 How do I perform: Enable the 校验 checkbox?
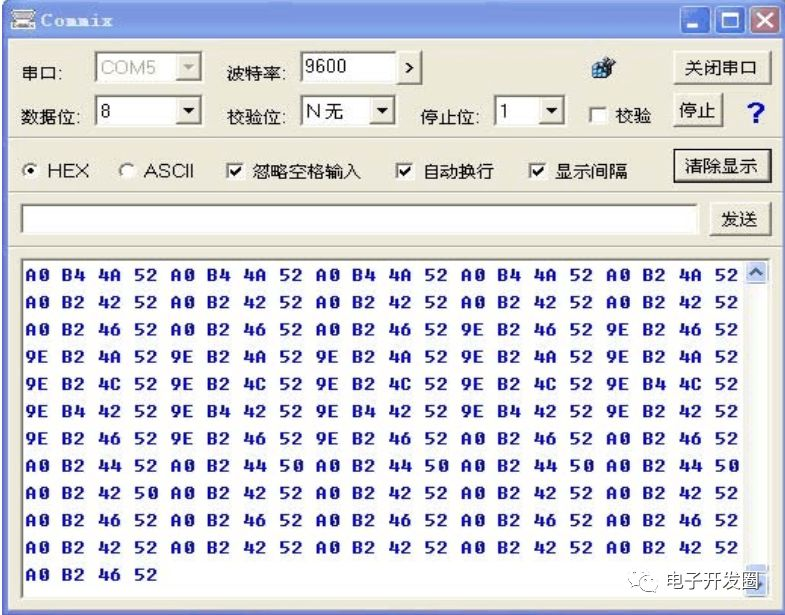pos(598,115)
